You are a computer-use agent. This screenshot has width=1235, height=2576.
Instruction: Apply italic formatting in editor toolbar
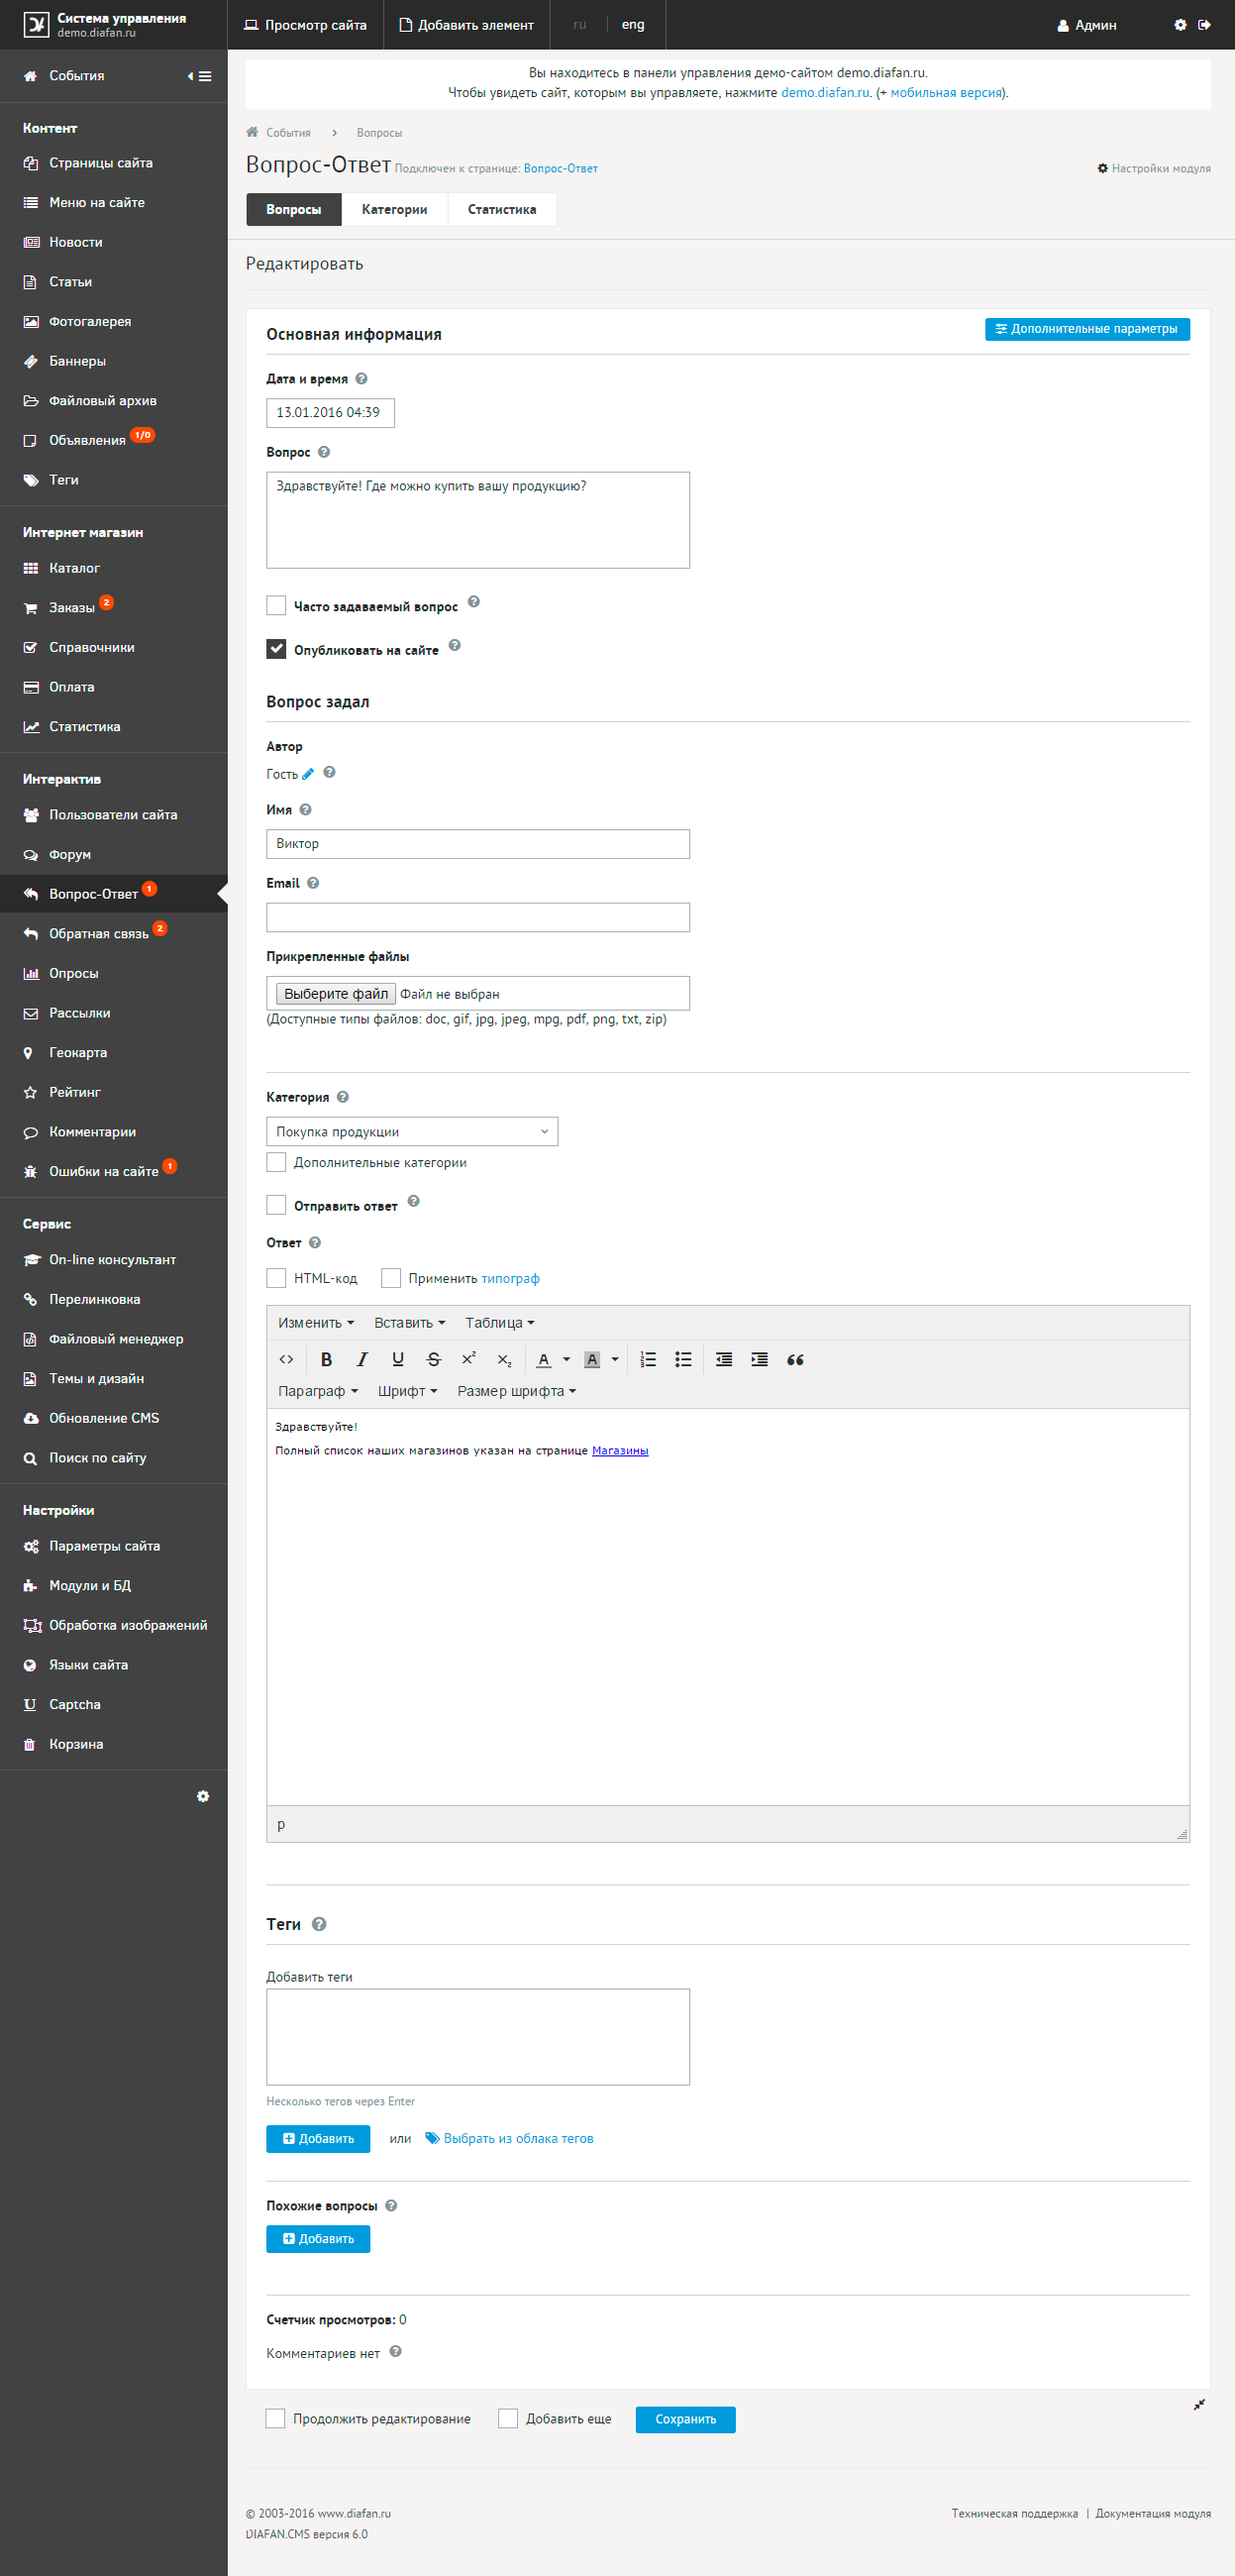pyautogui.click(x=362, y=1359)
